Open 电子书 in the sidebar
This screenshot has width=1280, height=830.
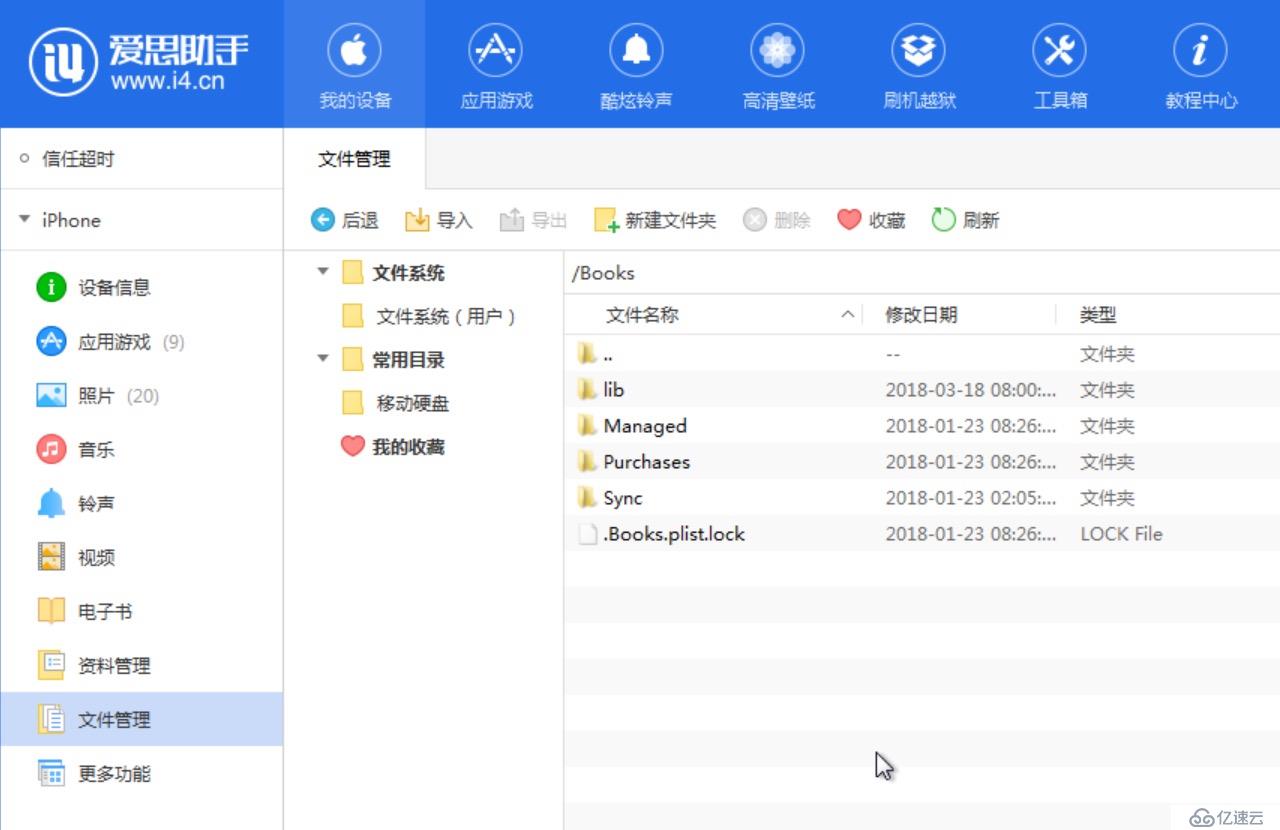[x=141, y=612]
